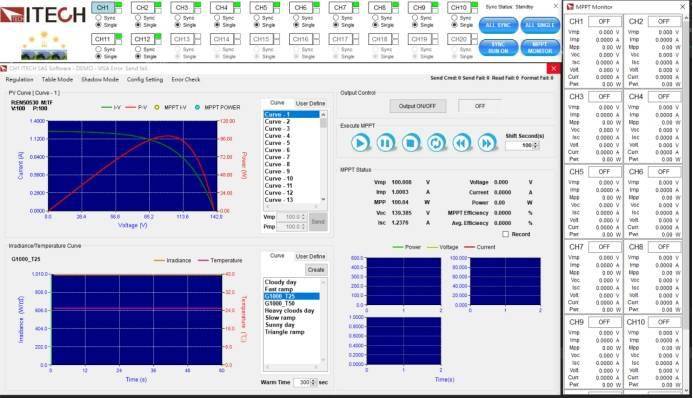
Task: Enable the Record checkbox
Action: [x=506, y=234]
